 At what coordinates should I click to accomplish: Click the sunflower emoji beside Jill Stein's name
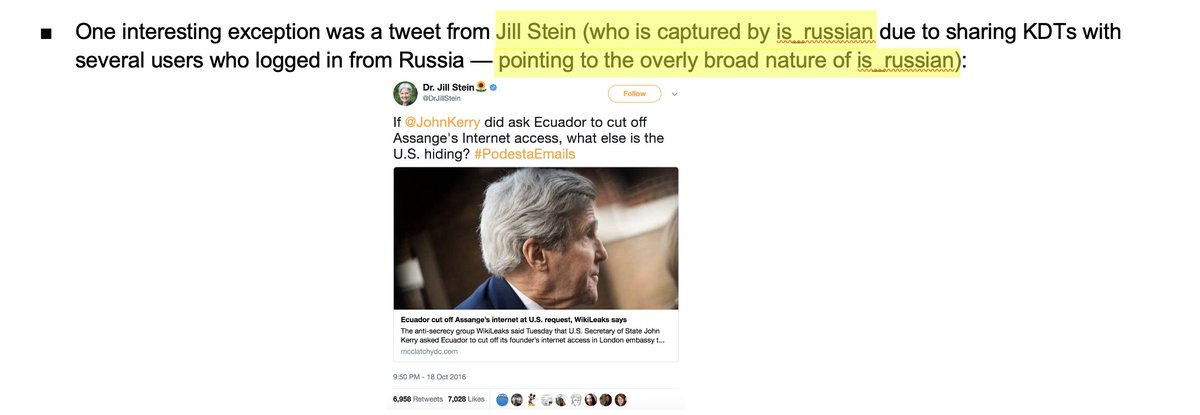tap(480, 88)
